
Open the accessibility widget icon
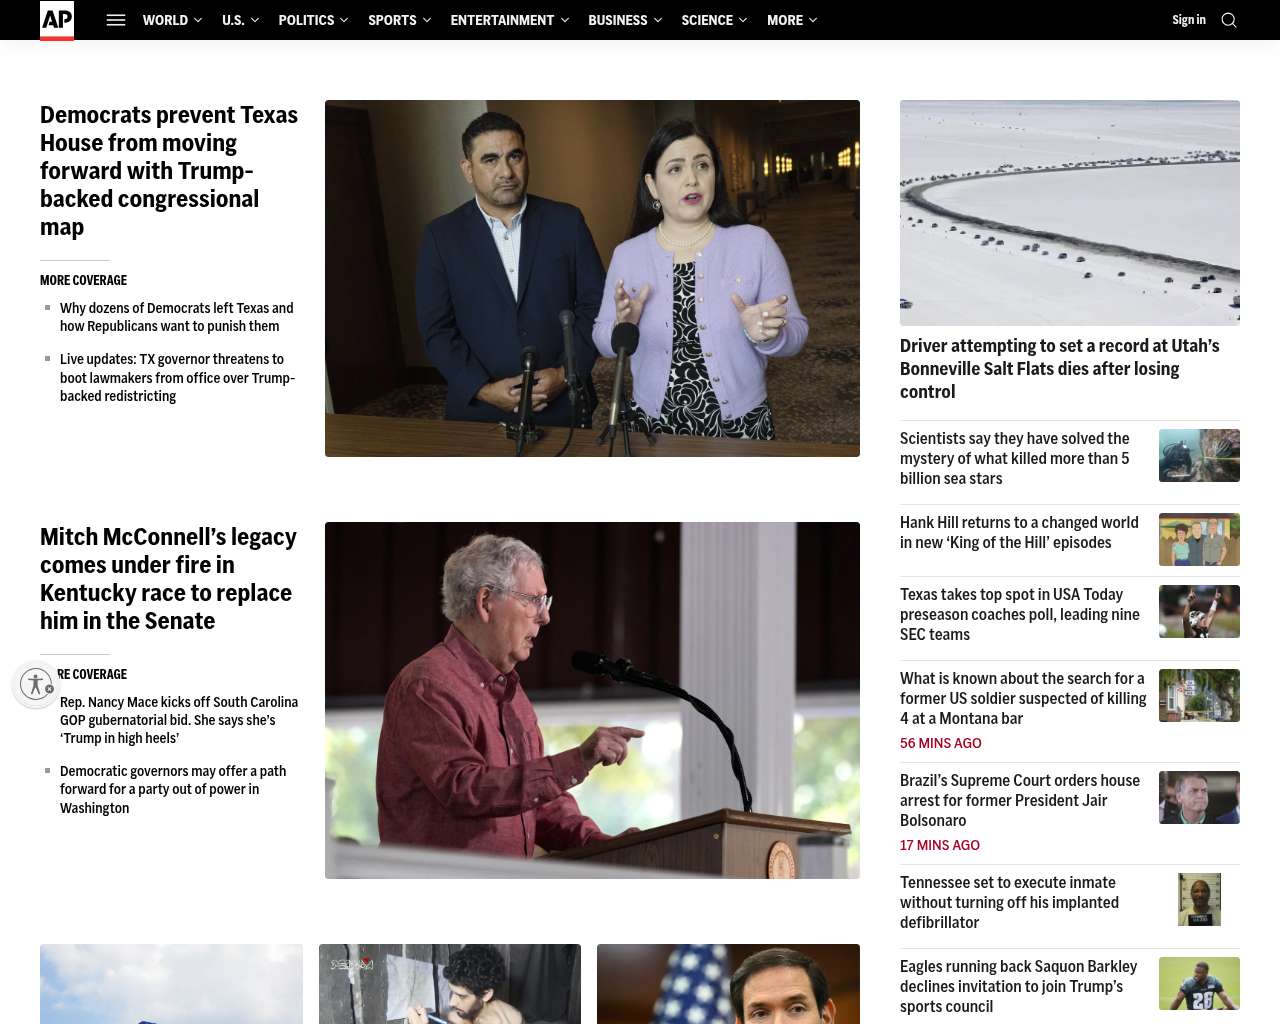coord(36,684)
